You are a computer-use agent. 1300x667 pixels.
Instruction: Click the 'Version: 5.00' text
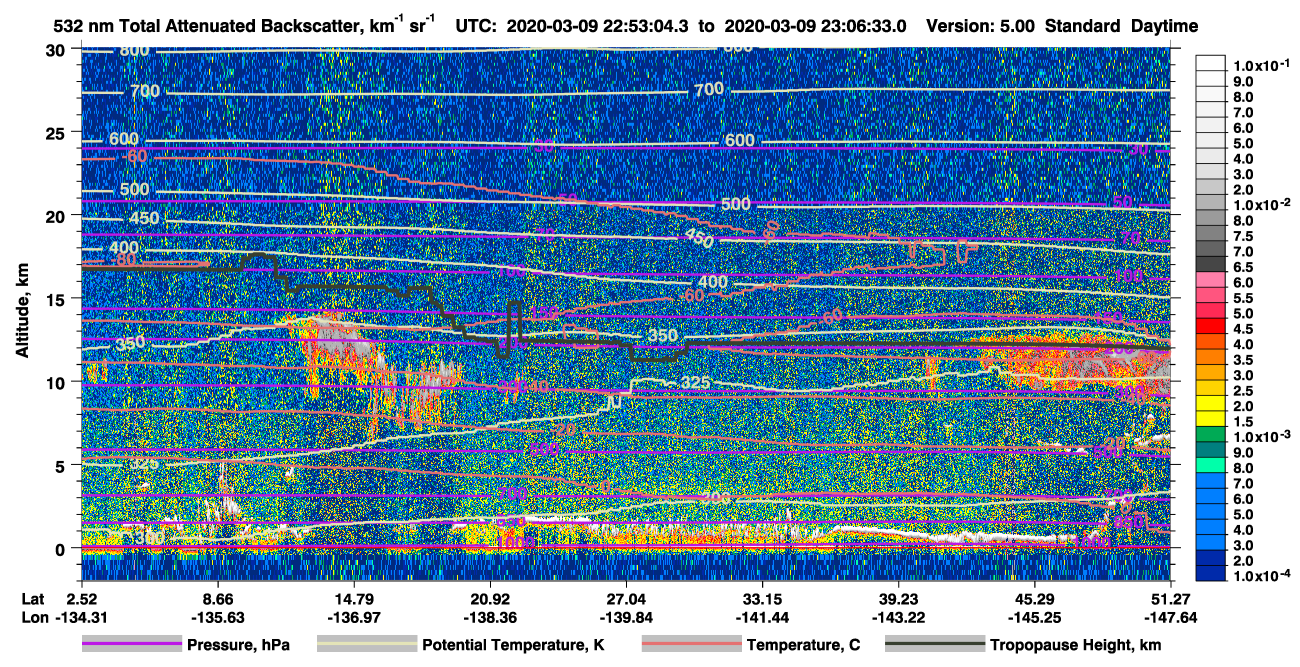tap(982, 26)
